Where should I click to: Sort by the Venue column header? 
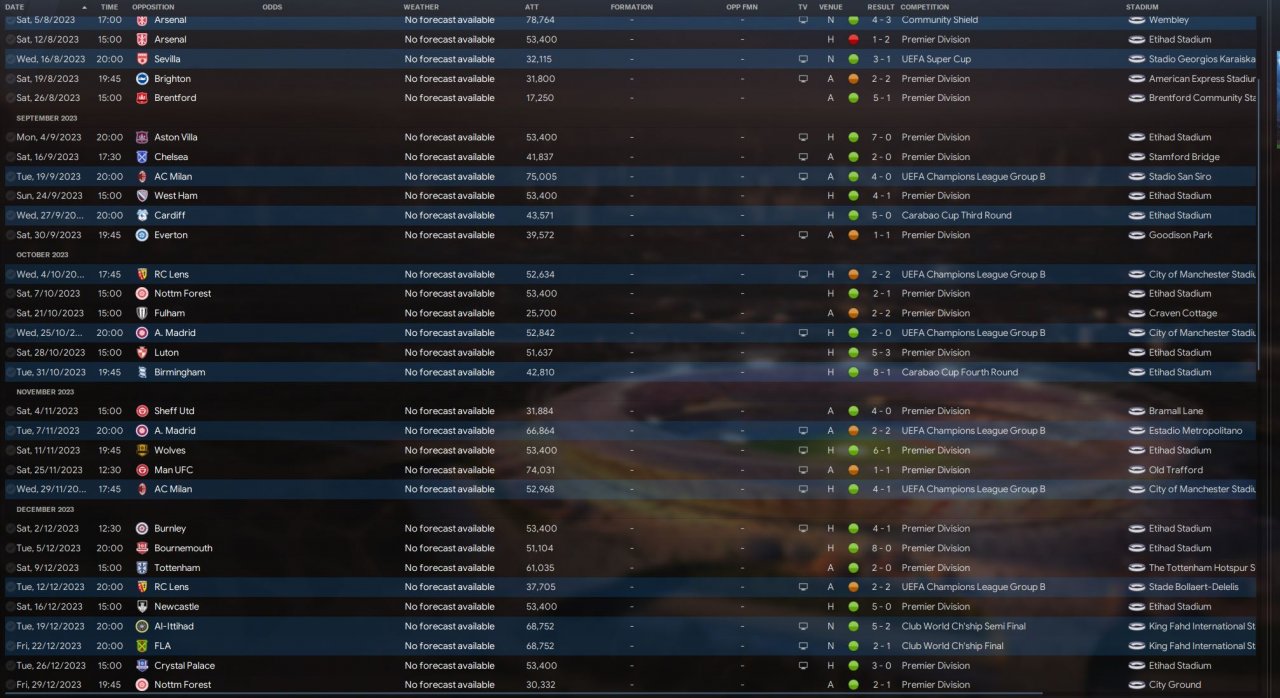(830, 7)
